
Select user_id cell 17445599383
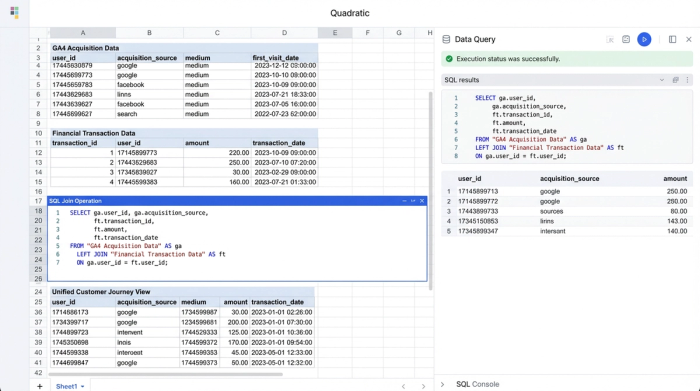click(150, 182)
